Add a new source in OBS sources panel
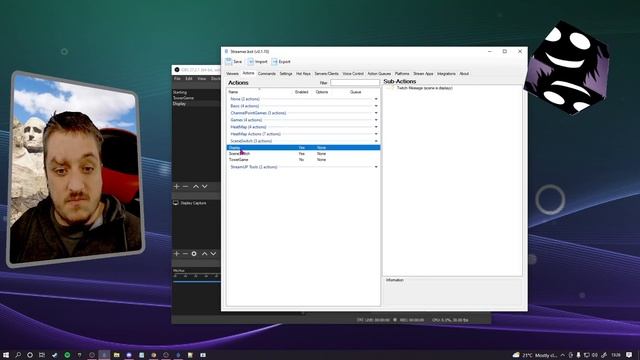Viewport: 640px width, 360px height. (177, 253)
